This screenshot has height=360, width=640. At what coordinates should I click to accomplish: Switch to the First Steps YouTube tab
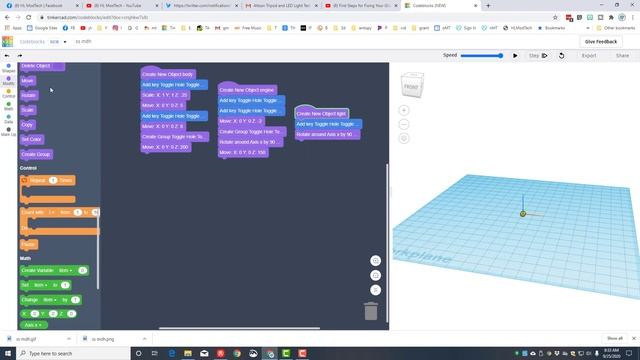360,6
